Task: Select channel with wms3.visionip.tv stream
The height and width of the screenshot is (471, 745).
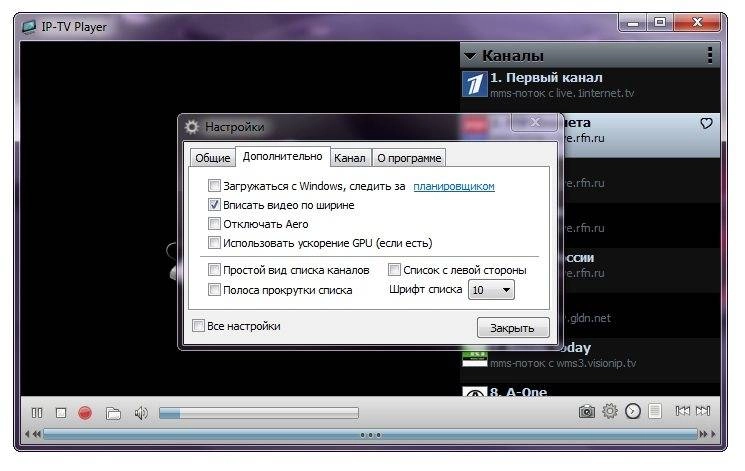Action: point(591,360)
